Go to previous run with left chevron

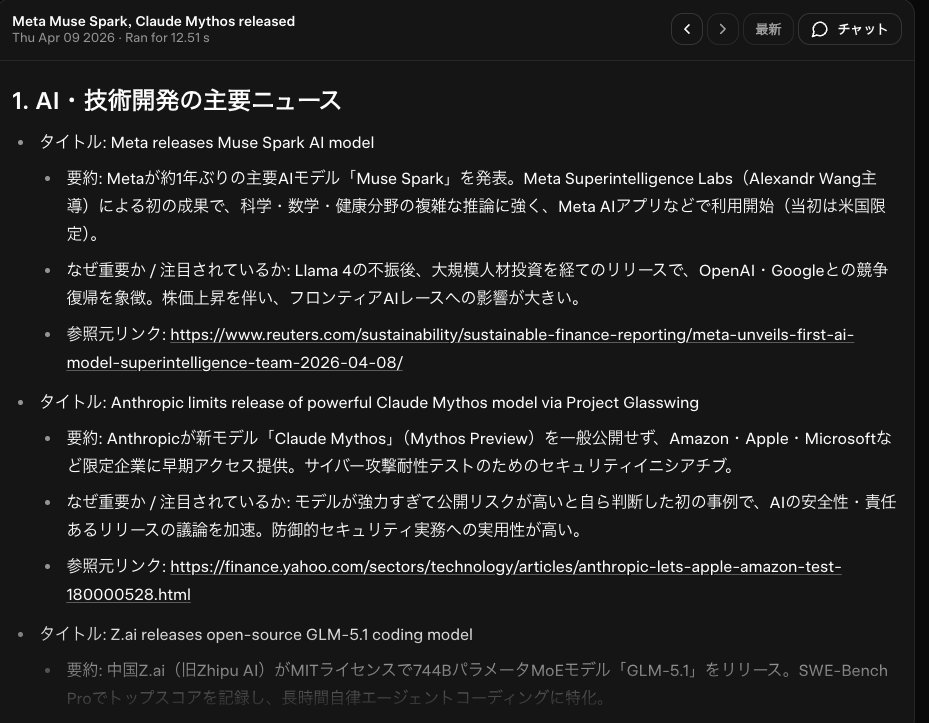pyautogui.click(x=687, y=29)
